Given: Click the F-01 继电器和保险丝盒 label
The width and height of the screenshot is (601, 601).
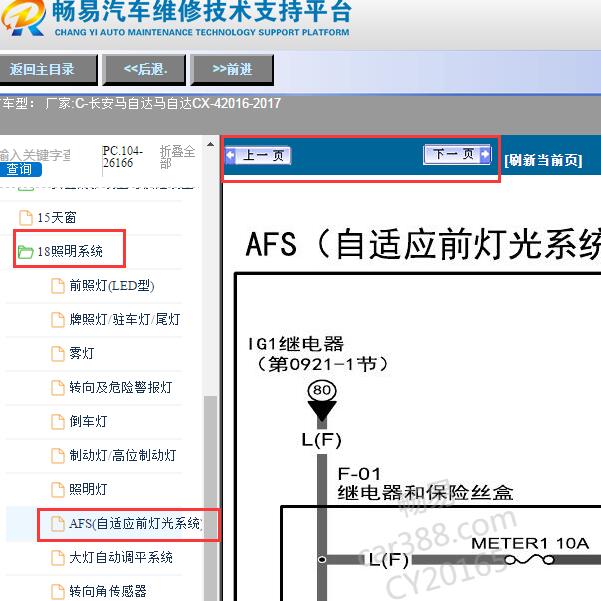Looking at the screenshot, I should point(425,484).
